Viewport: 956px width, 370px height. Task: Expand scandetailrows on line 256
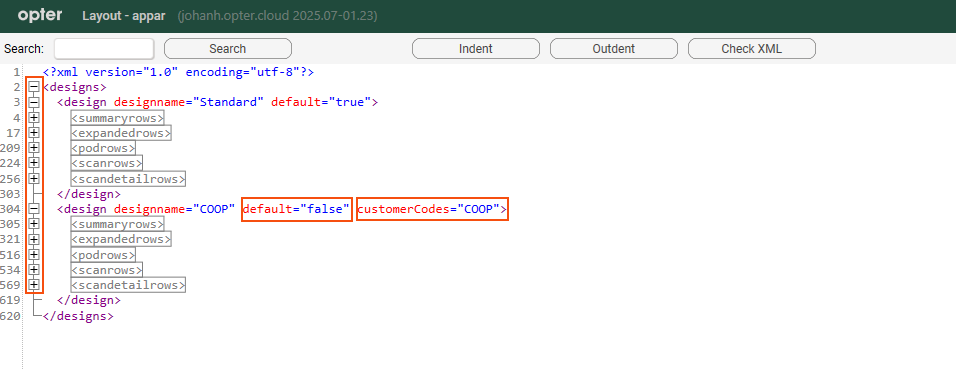coord(34,179)
